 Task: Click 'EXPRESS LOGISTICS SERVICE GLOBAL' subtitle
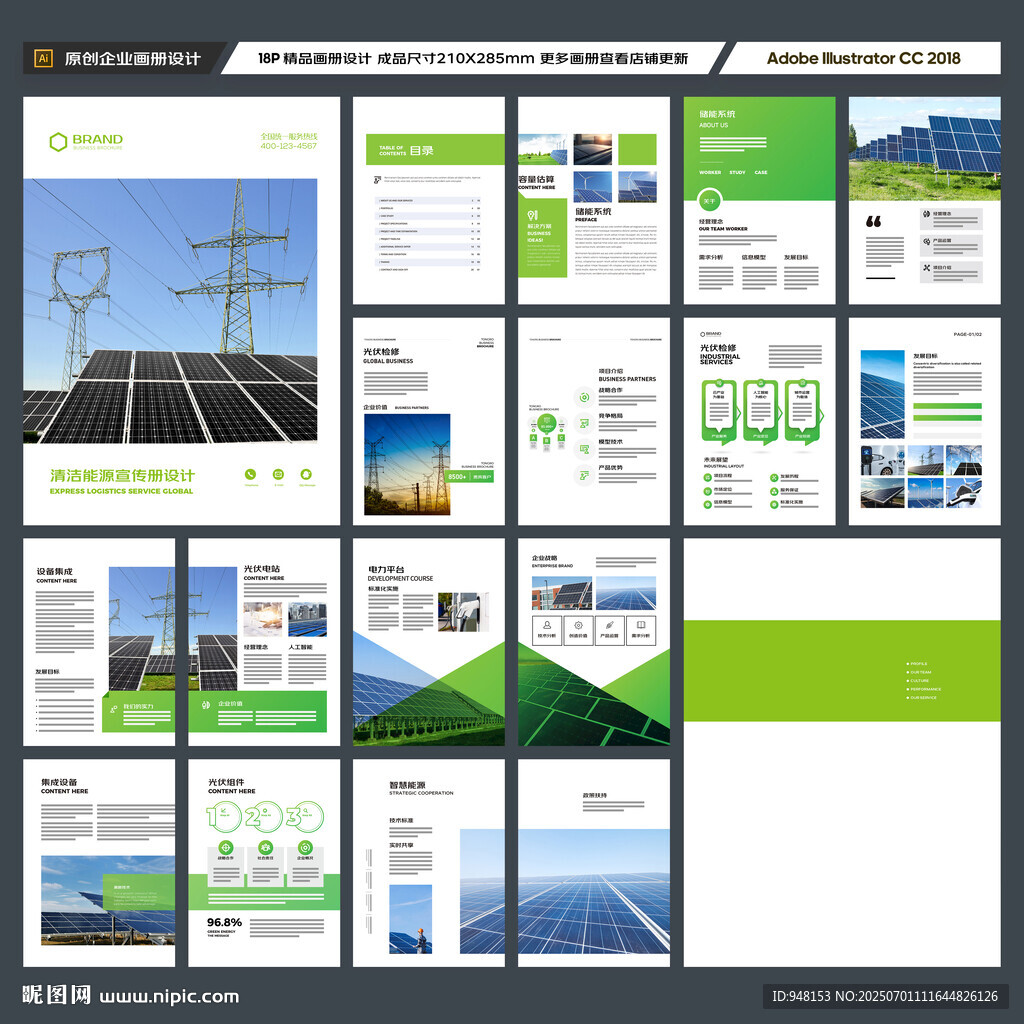click(x=121, y=491)
